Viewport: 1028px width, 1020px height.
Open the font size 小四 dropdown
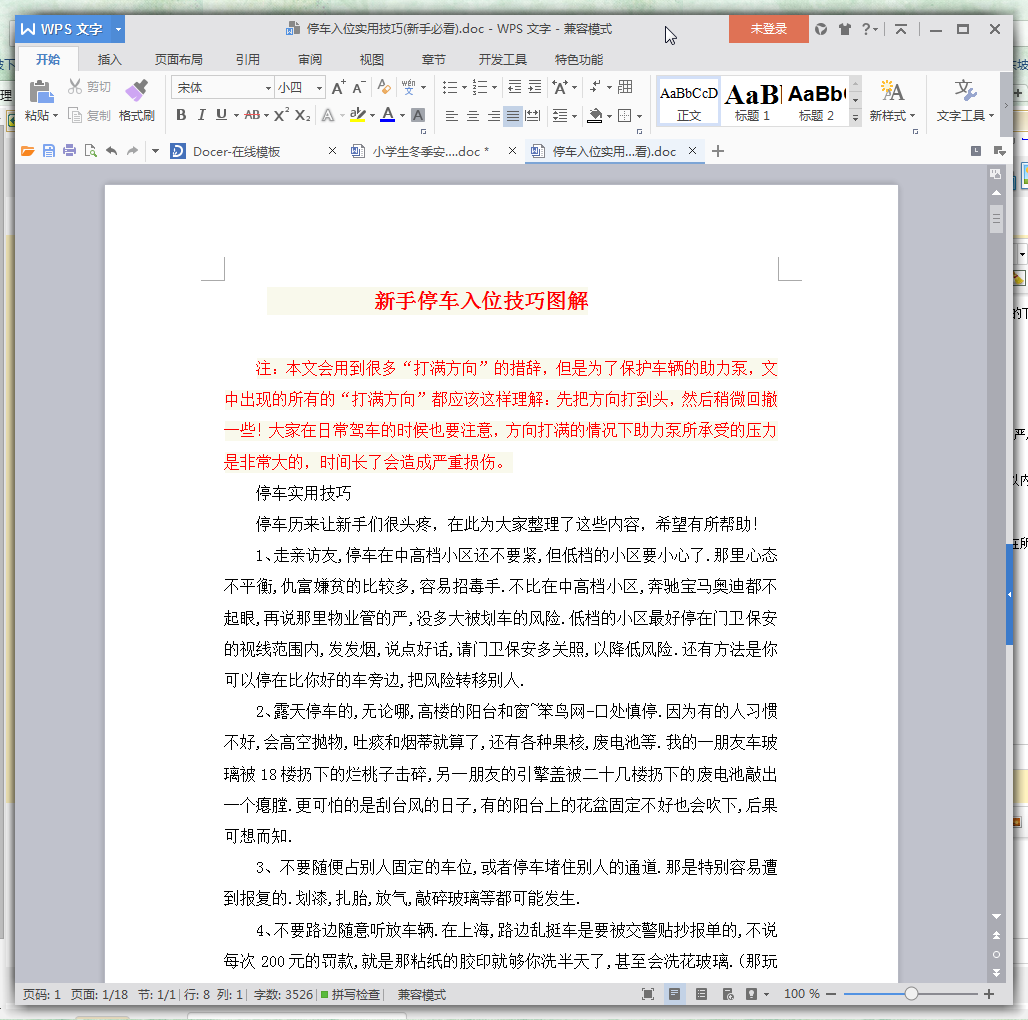point(319,88)
